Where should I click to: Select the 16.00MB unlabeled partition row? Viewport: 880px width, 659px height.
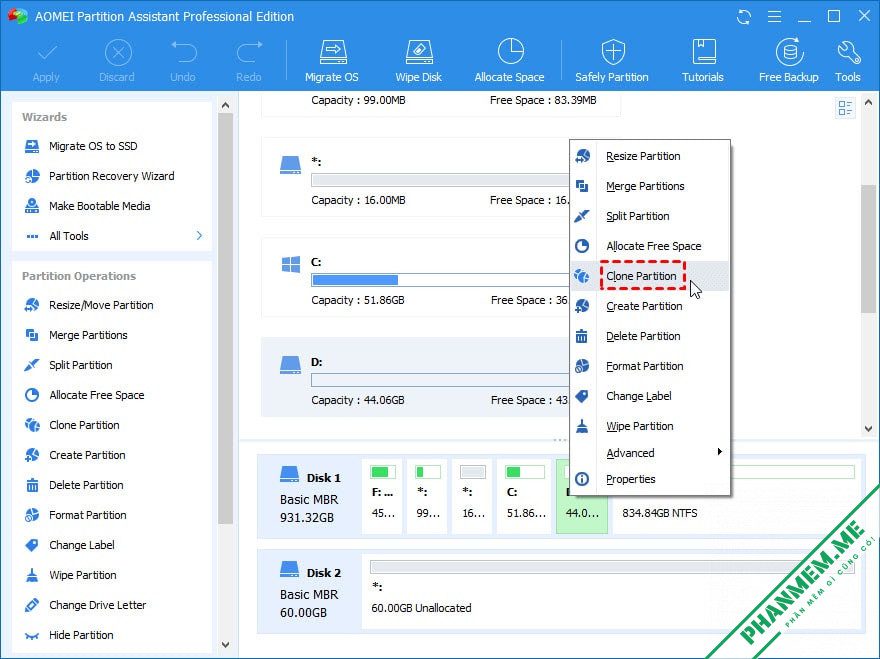click(x=415, y=177)
